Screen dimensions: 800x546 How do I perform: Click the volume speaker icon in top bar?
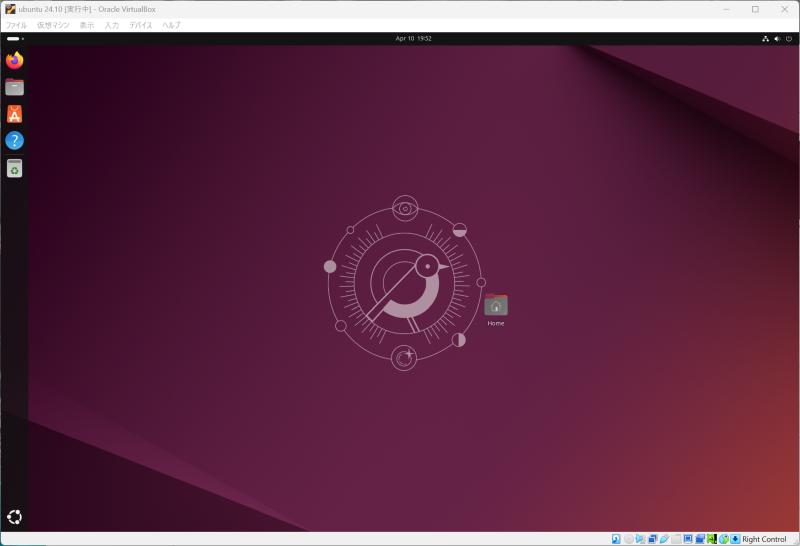pos(777,38)
